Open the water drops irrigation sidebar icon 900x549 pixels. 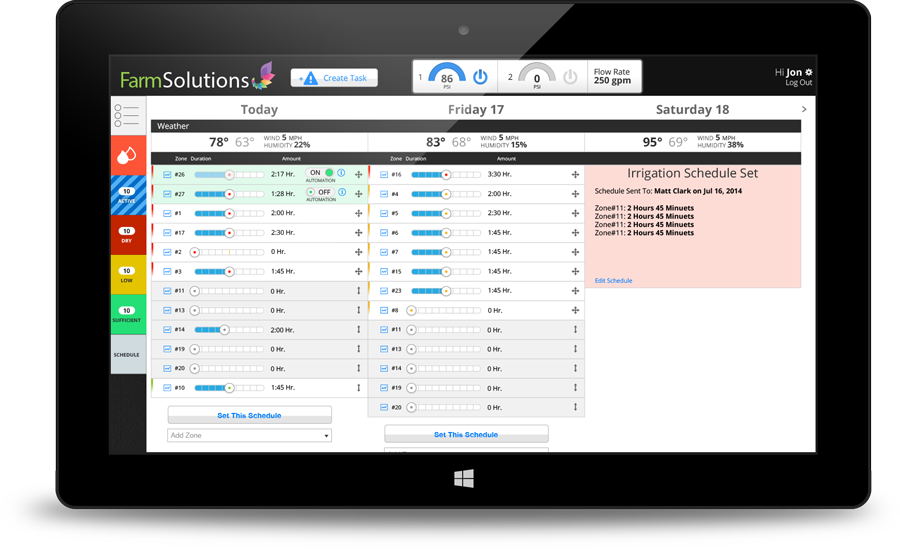(127, 155)
